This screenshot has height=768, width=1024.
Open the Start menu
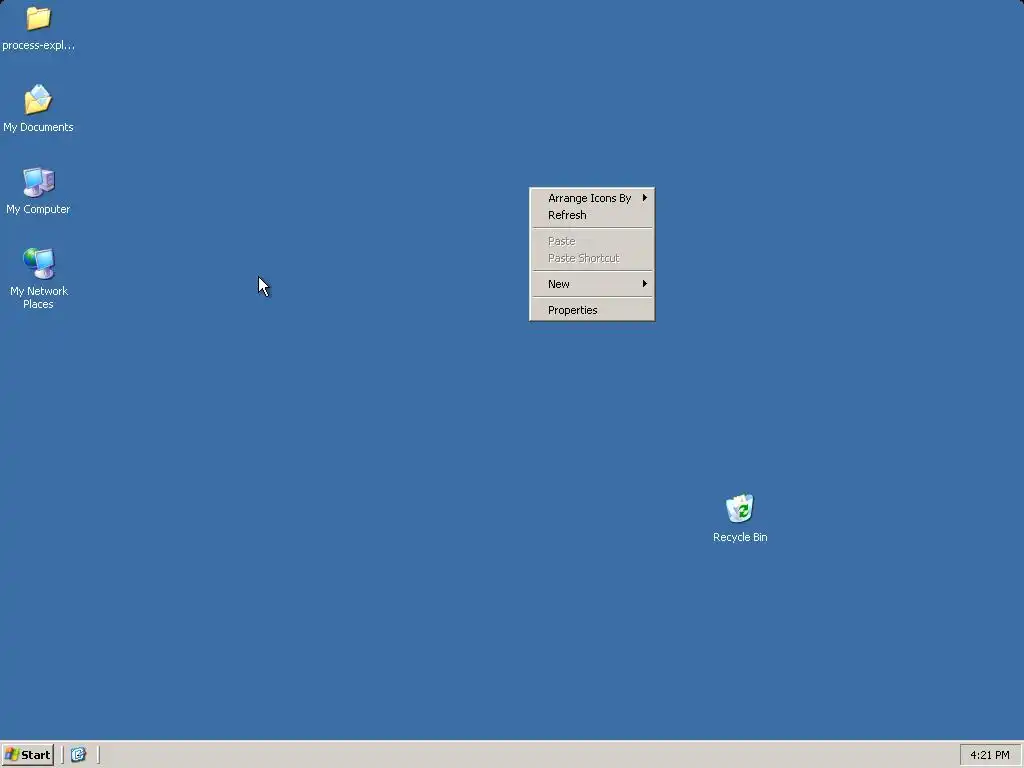pyautogui.click(x=27, y=755)
